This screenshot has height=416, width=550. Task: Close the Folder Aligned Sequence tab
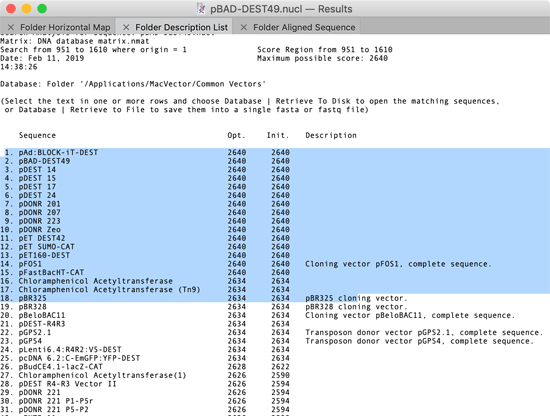point(244,27)
